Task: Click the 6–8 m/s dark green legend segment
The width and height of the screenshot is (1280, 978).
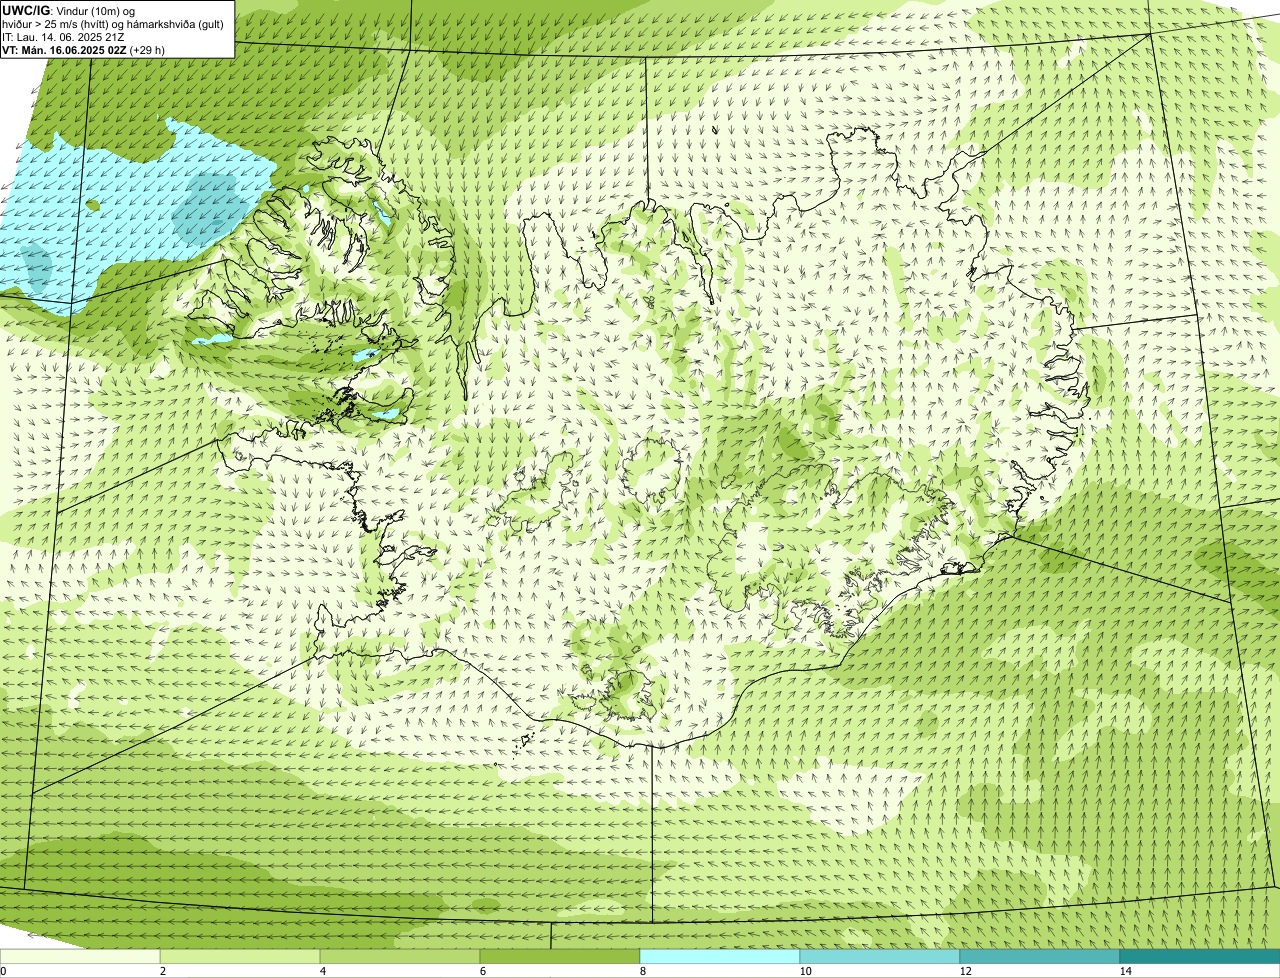Action: pyautogui.click(x=560, y=956)
